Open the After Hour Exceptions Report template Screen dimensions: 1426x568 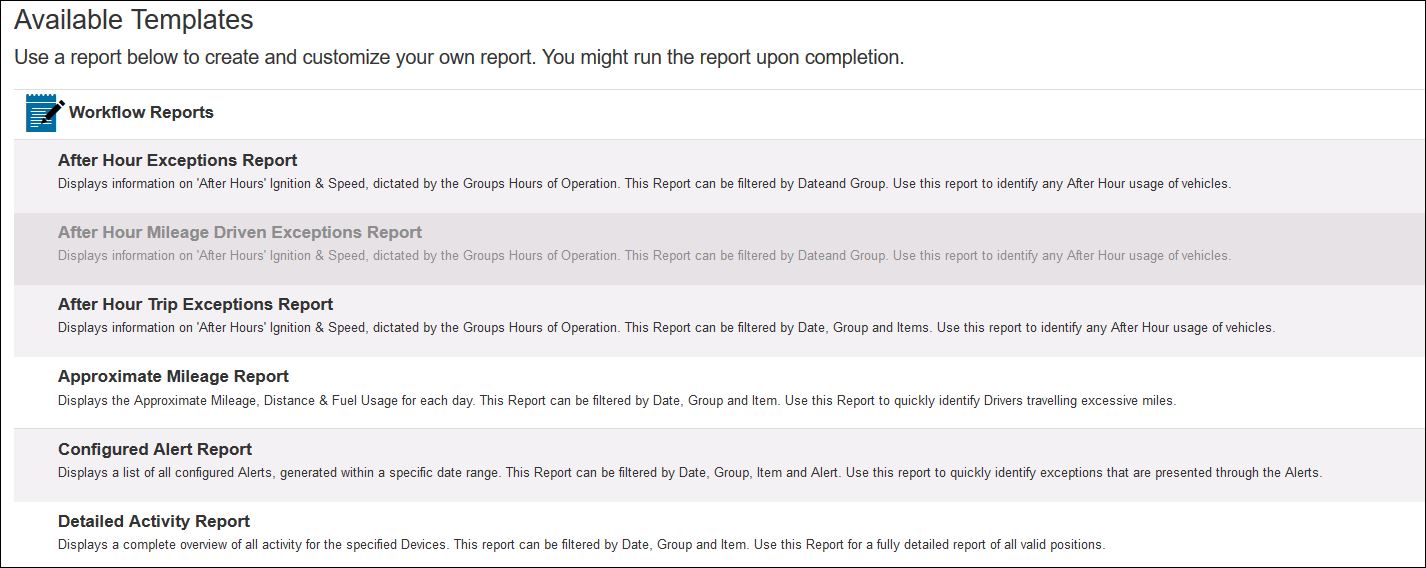coord(177,160)
